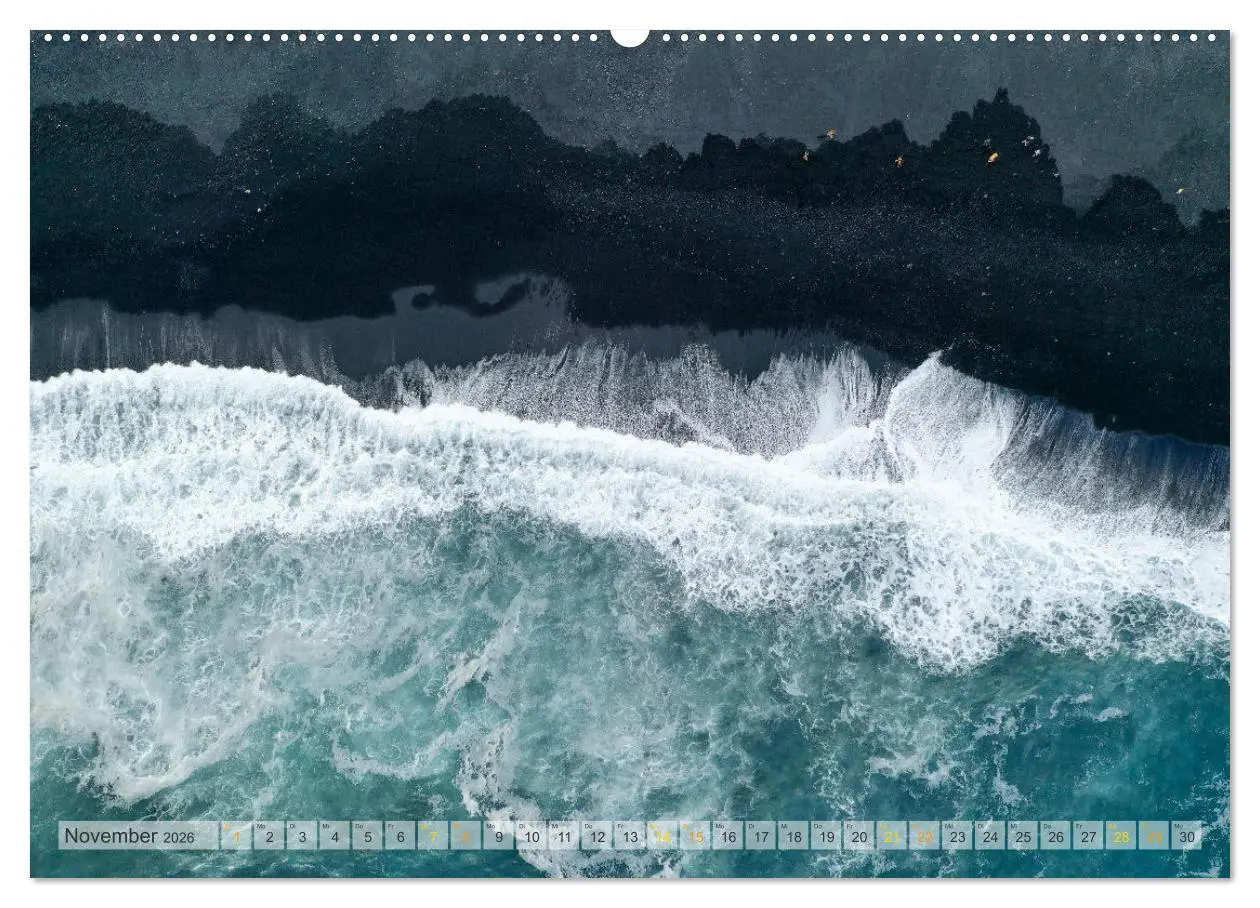This screenshot has height=908, width=1260.
Task: Select day 5 in the calendar strip
Action: [x=367, y=836]
